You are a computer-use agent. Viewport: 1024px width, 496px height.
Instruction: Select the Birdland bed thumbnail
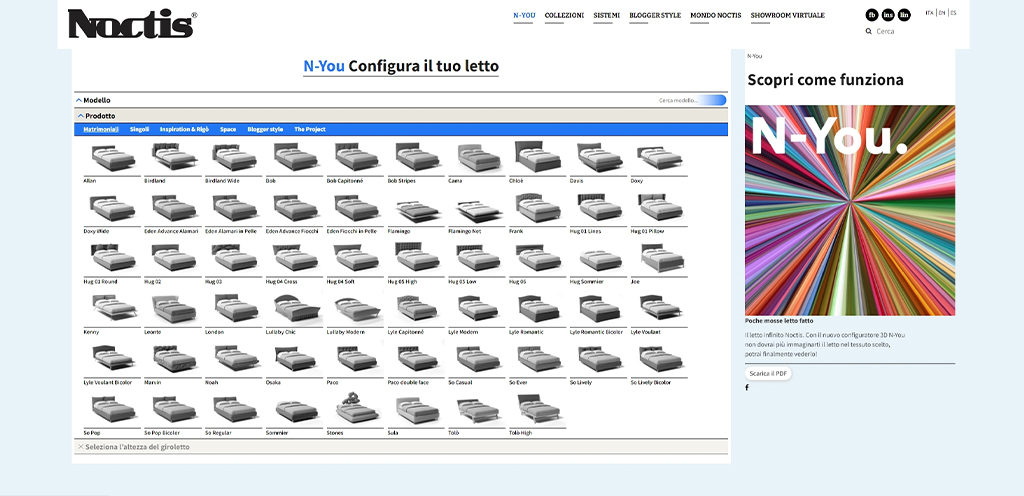pyautogui.click(x=173, y=158)
